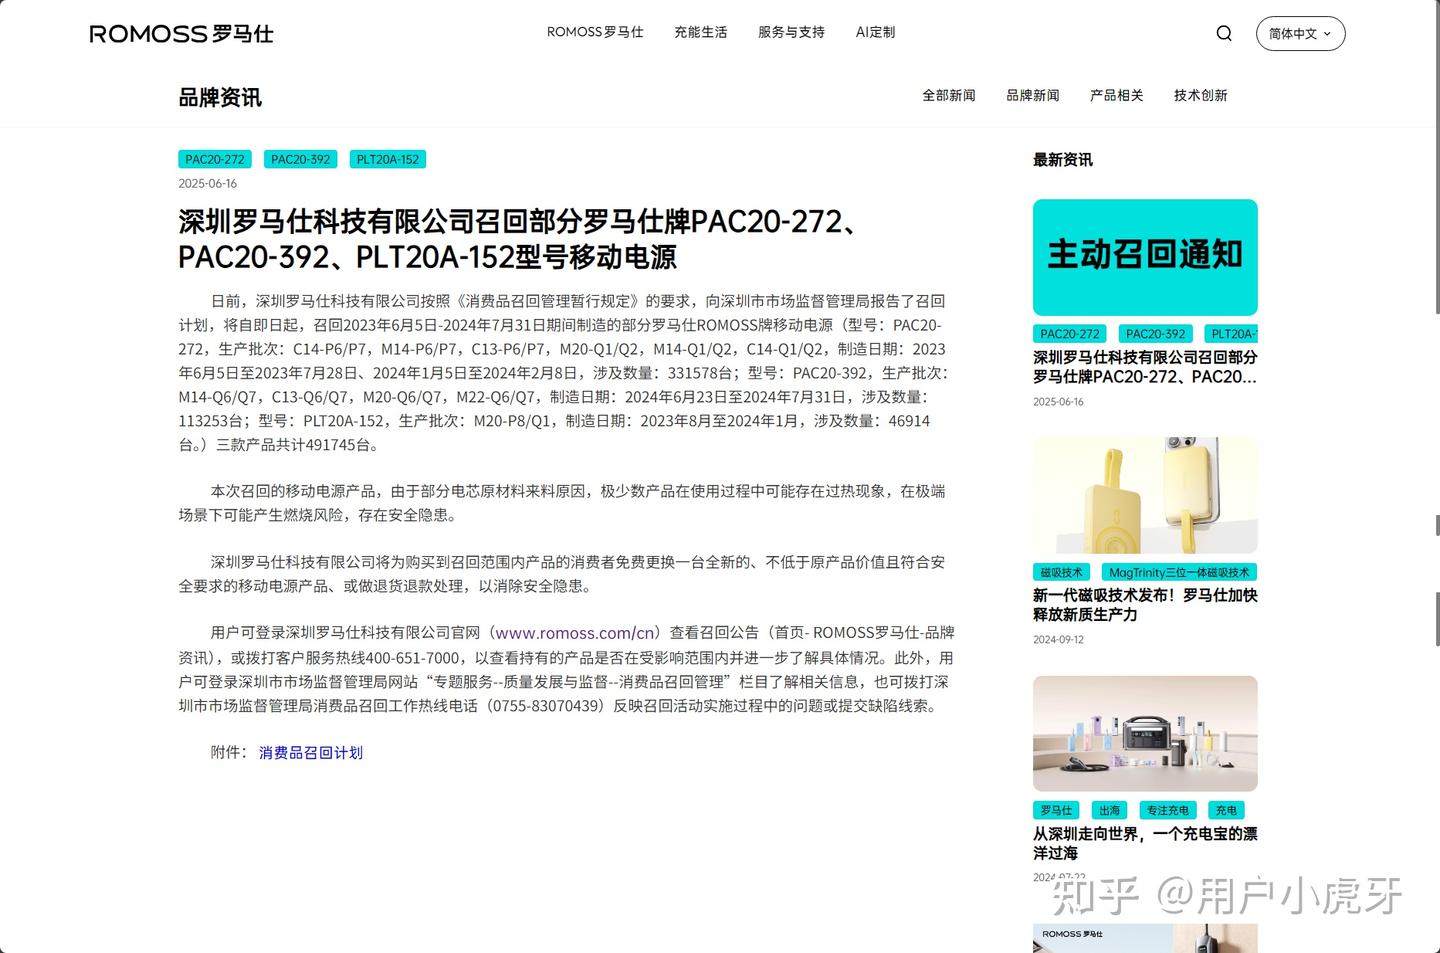1440x953 pixels.
Task: Switch to the 全部新闻 tab
Action: pyautogui.click(x=948, y=95)
